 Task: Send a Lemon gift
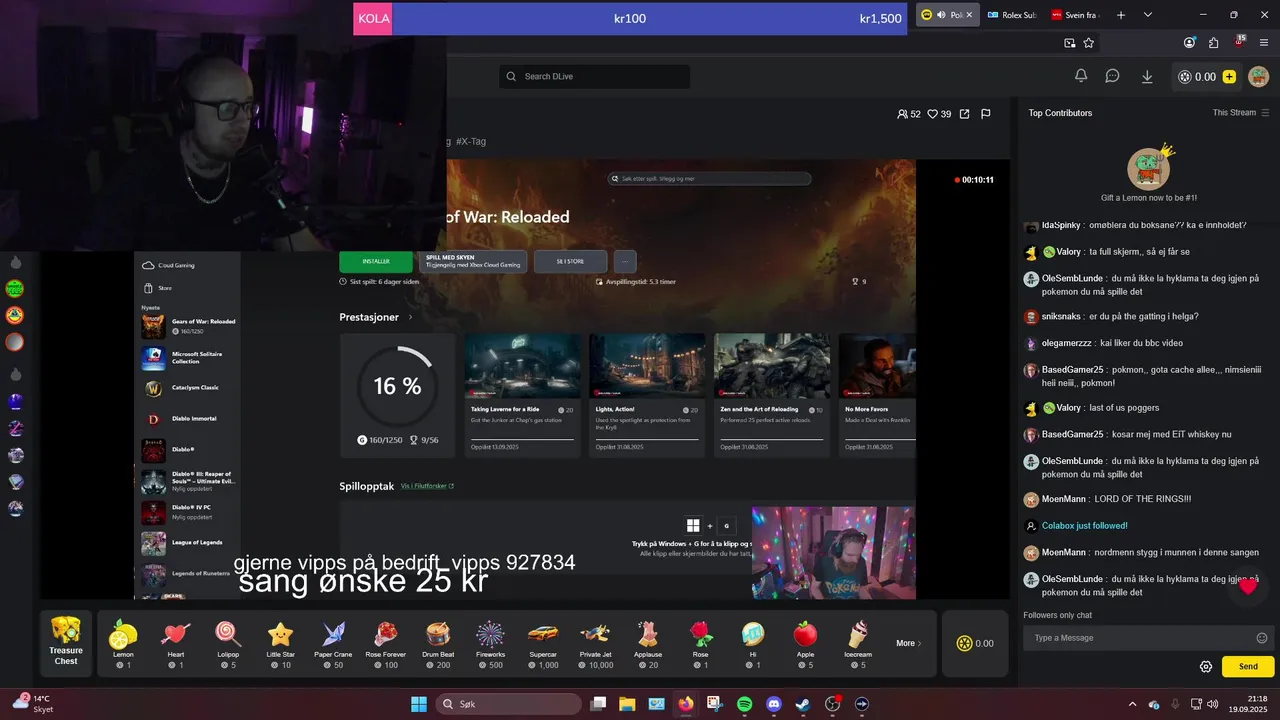click(x=123, y=643)
